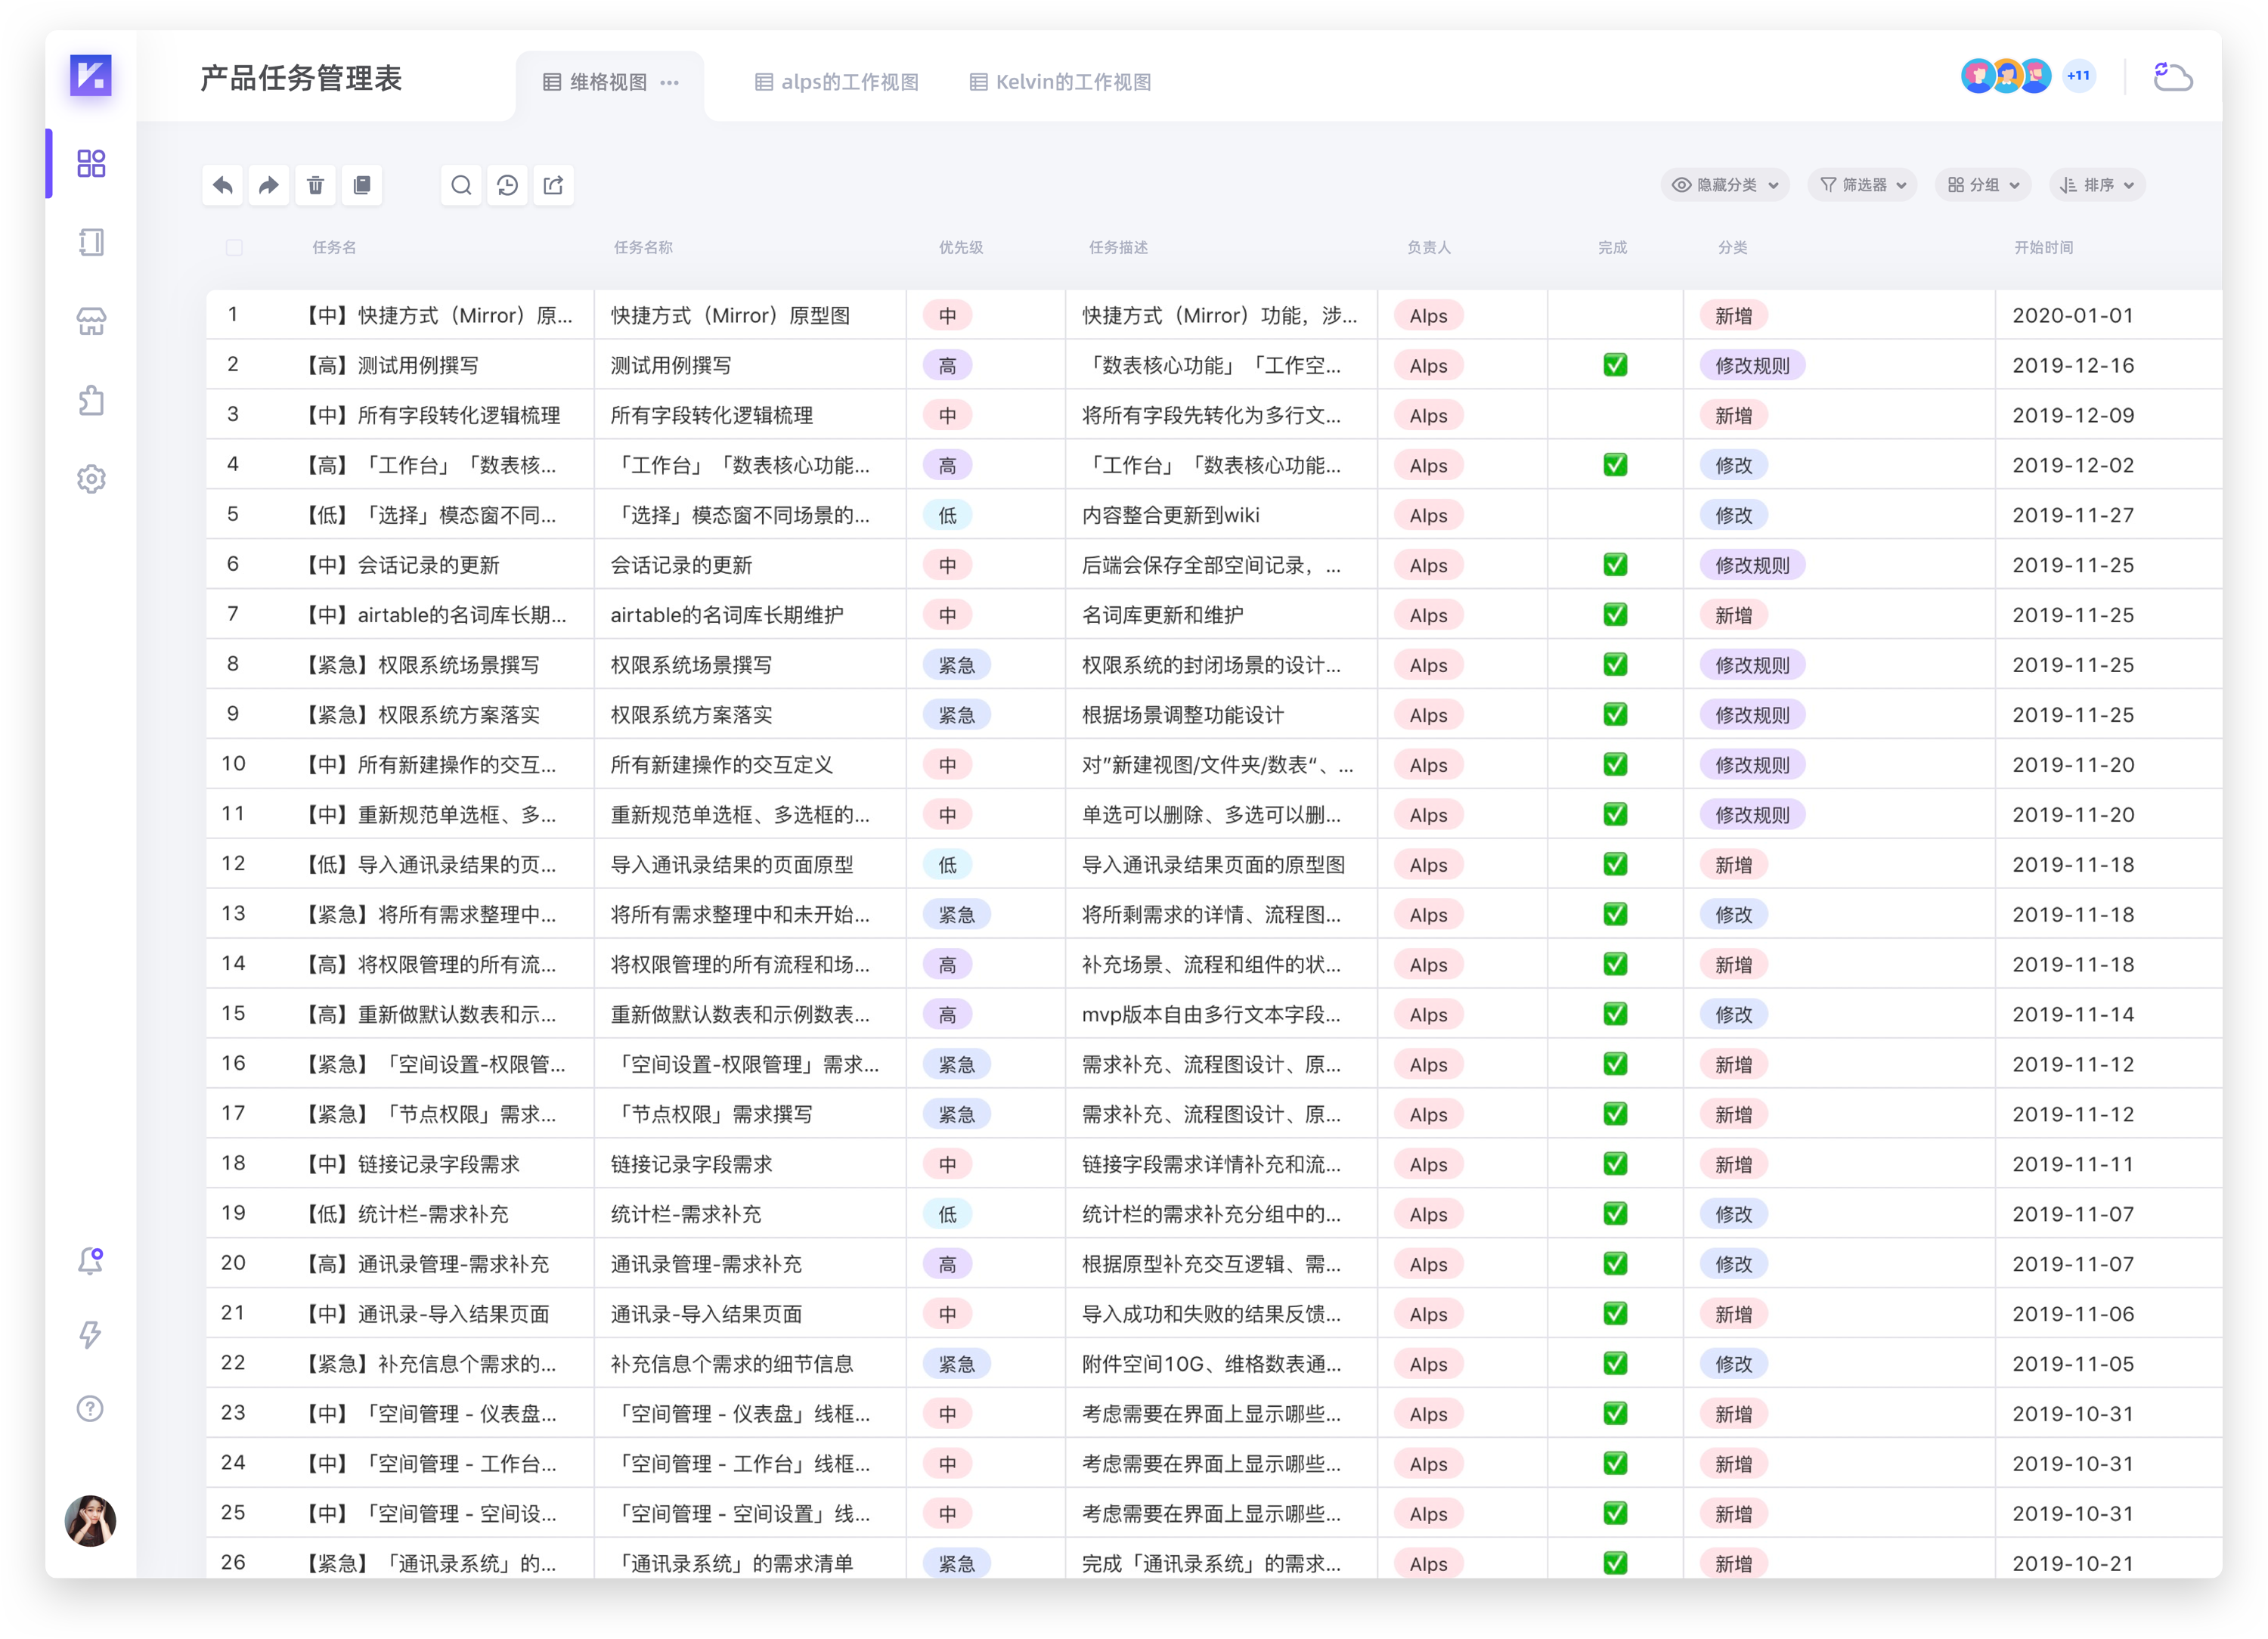Click the 高 priority tag in row 2

[x=948, y=366]
